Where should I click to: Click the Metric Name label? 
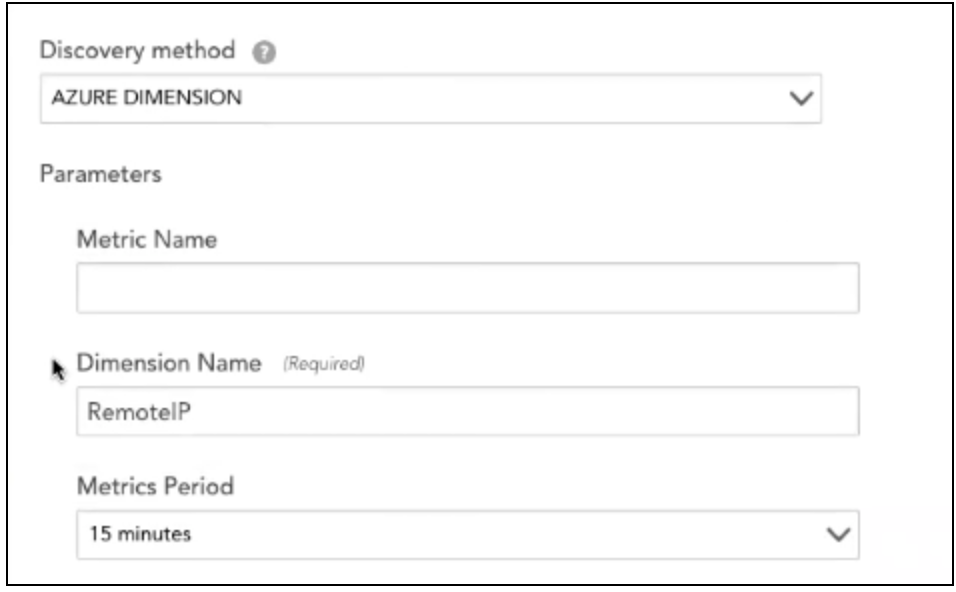pos(147,240)
